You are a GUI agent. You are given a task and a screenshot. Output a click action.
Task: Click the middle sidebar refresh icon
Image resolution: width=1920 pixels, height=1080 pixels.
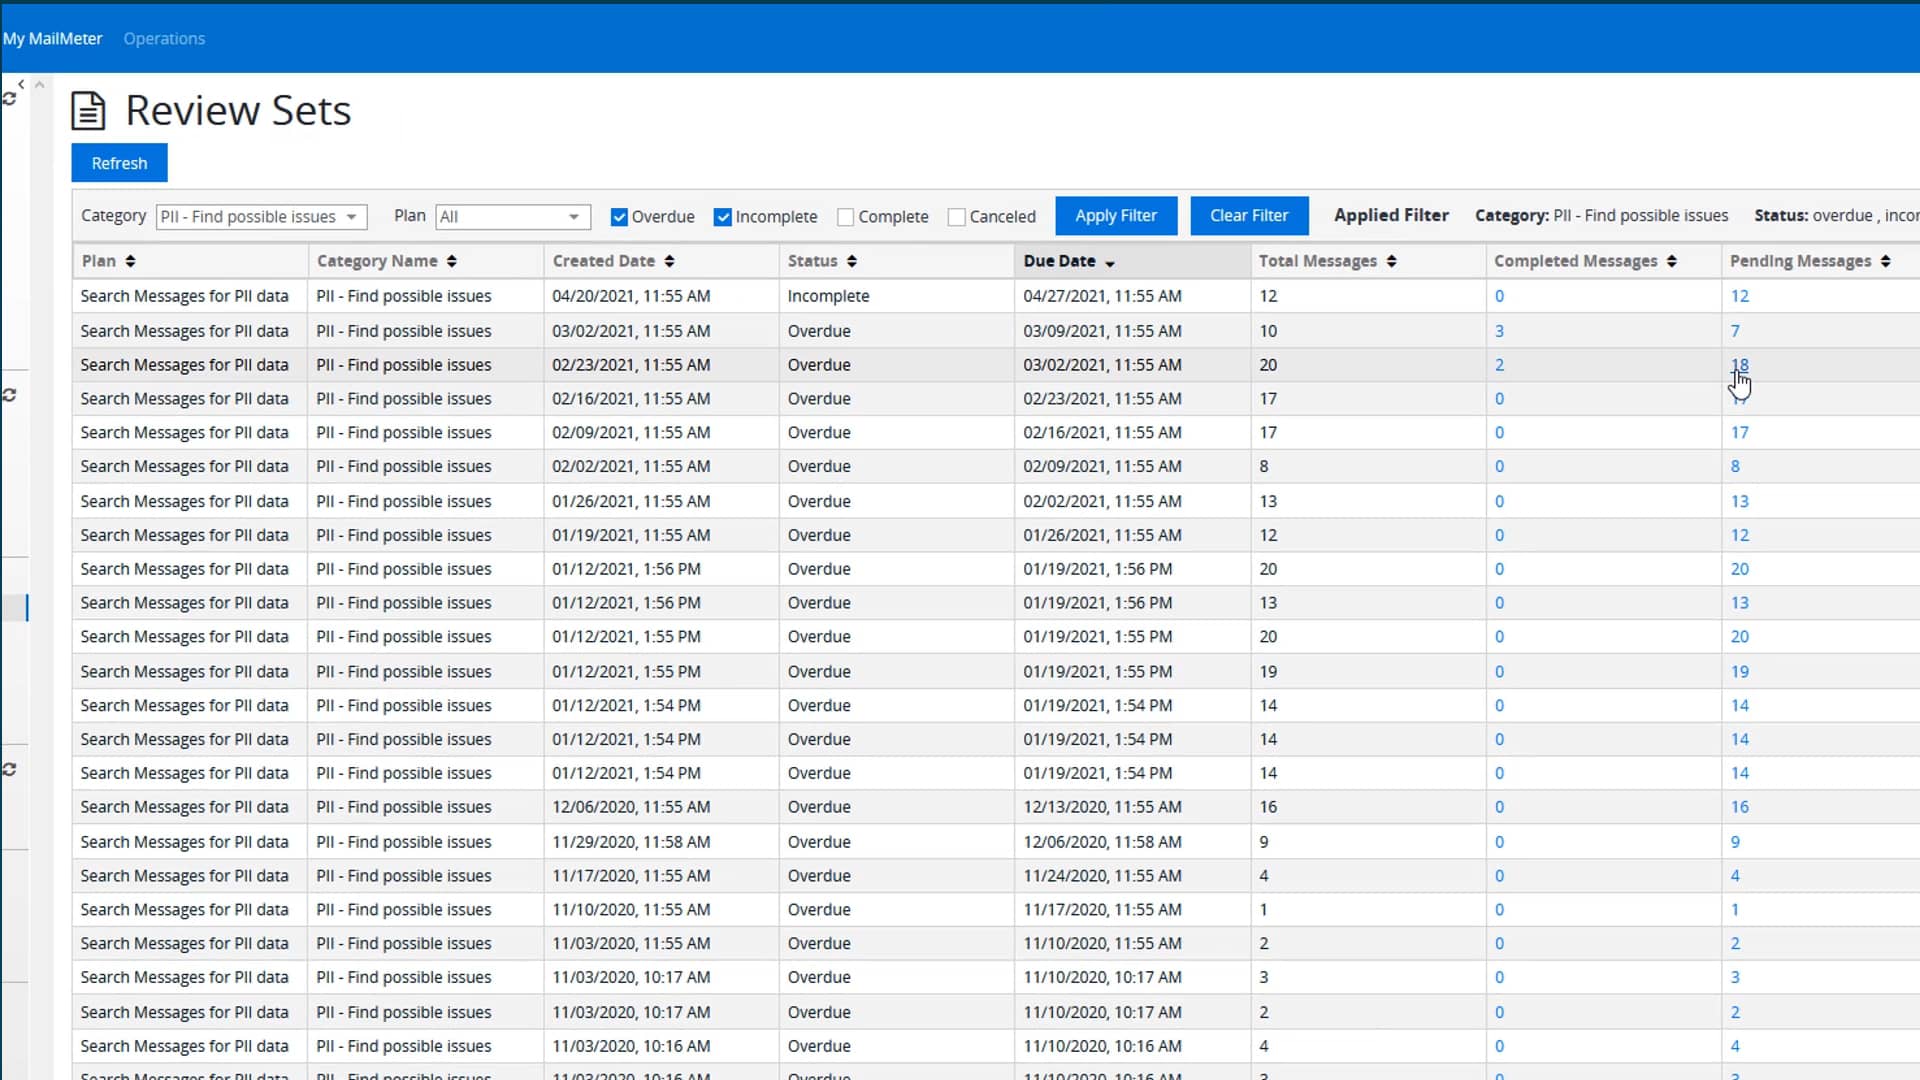(10, 395)
